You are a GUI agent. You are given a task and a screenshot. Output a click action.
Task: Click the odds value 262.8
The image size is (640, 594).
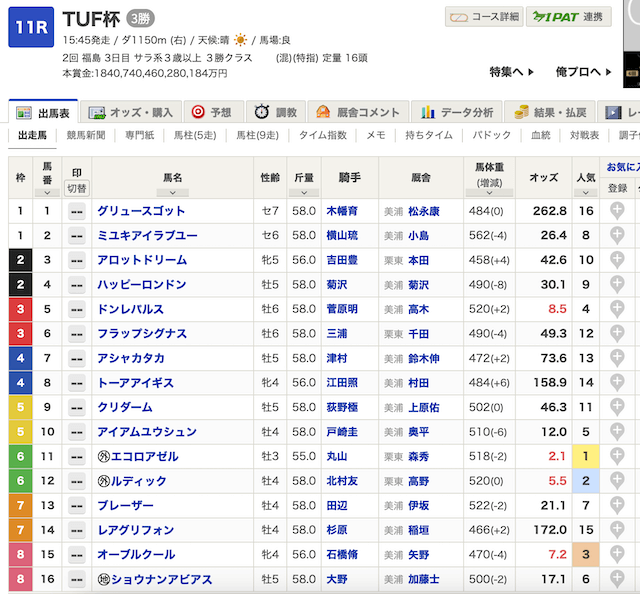(549, 211)
